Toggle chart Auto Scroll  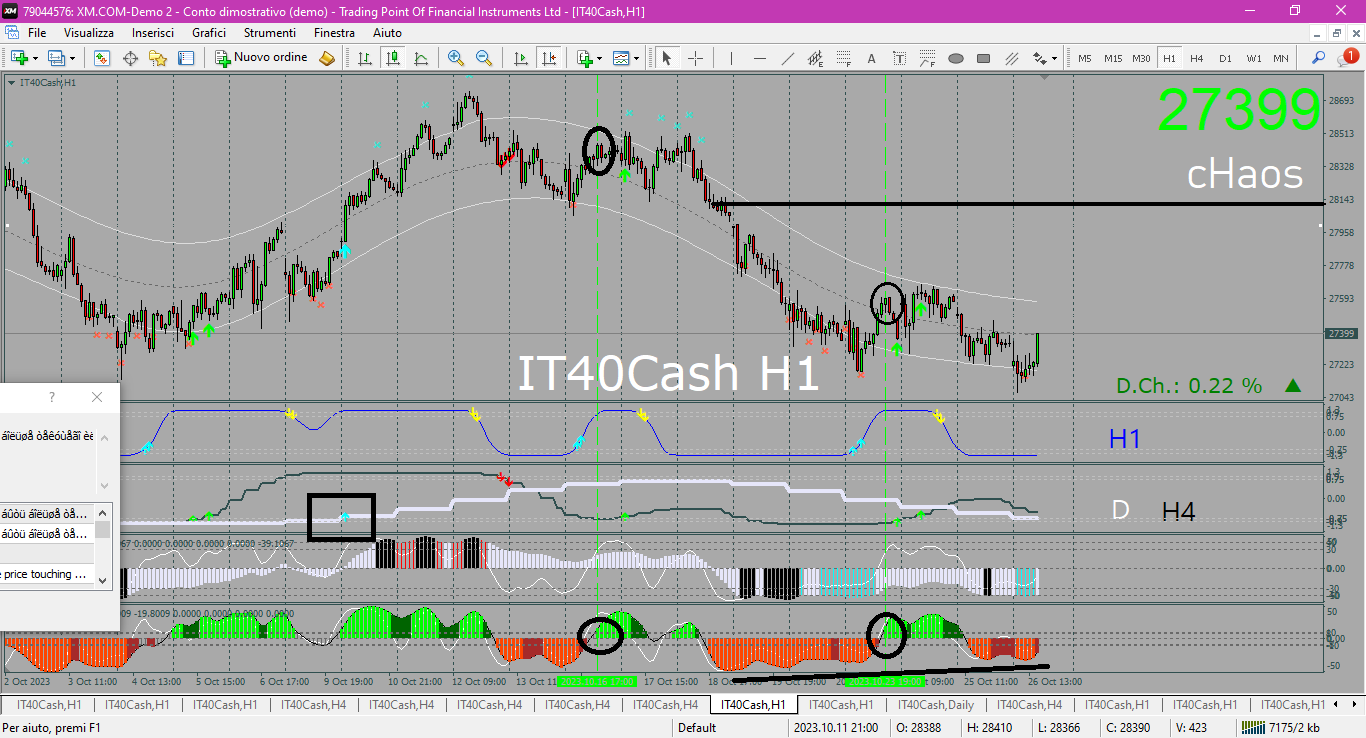pos(520,58)
